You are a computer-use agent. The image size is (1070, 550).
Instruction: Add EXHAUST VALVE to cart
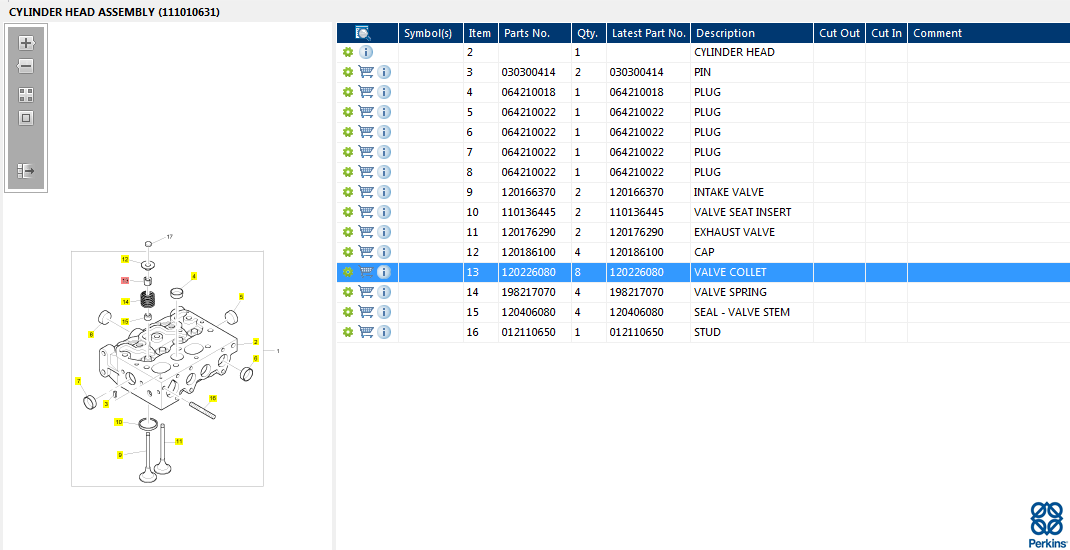[366, 232]
